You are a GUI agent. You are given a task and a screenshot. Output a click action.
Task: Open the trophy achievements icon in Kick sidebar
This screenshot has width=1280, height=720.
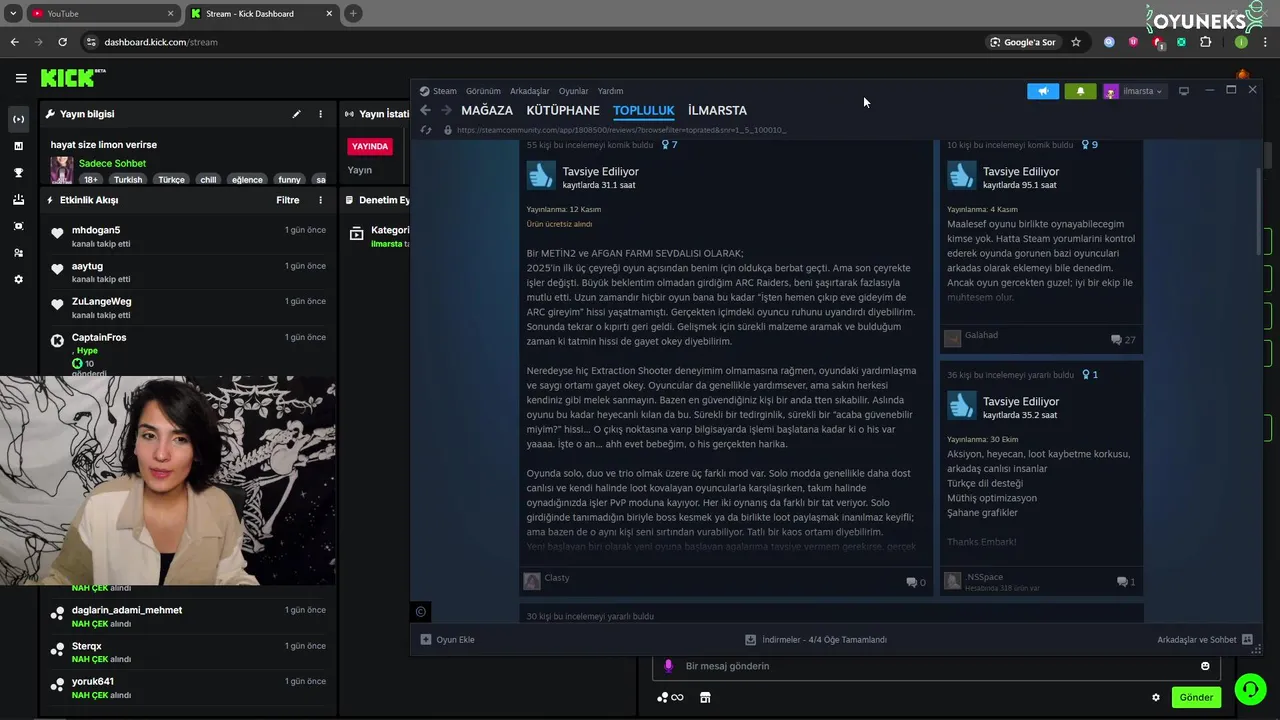point(18,173)
